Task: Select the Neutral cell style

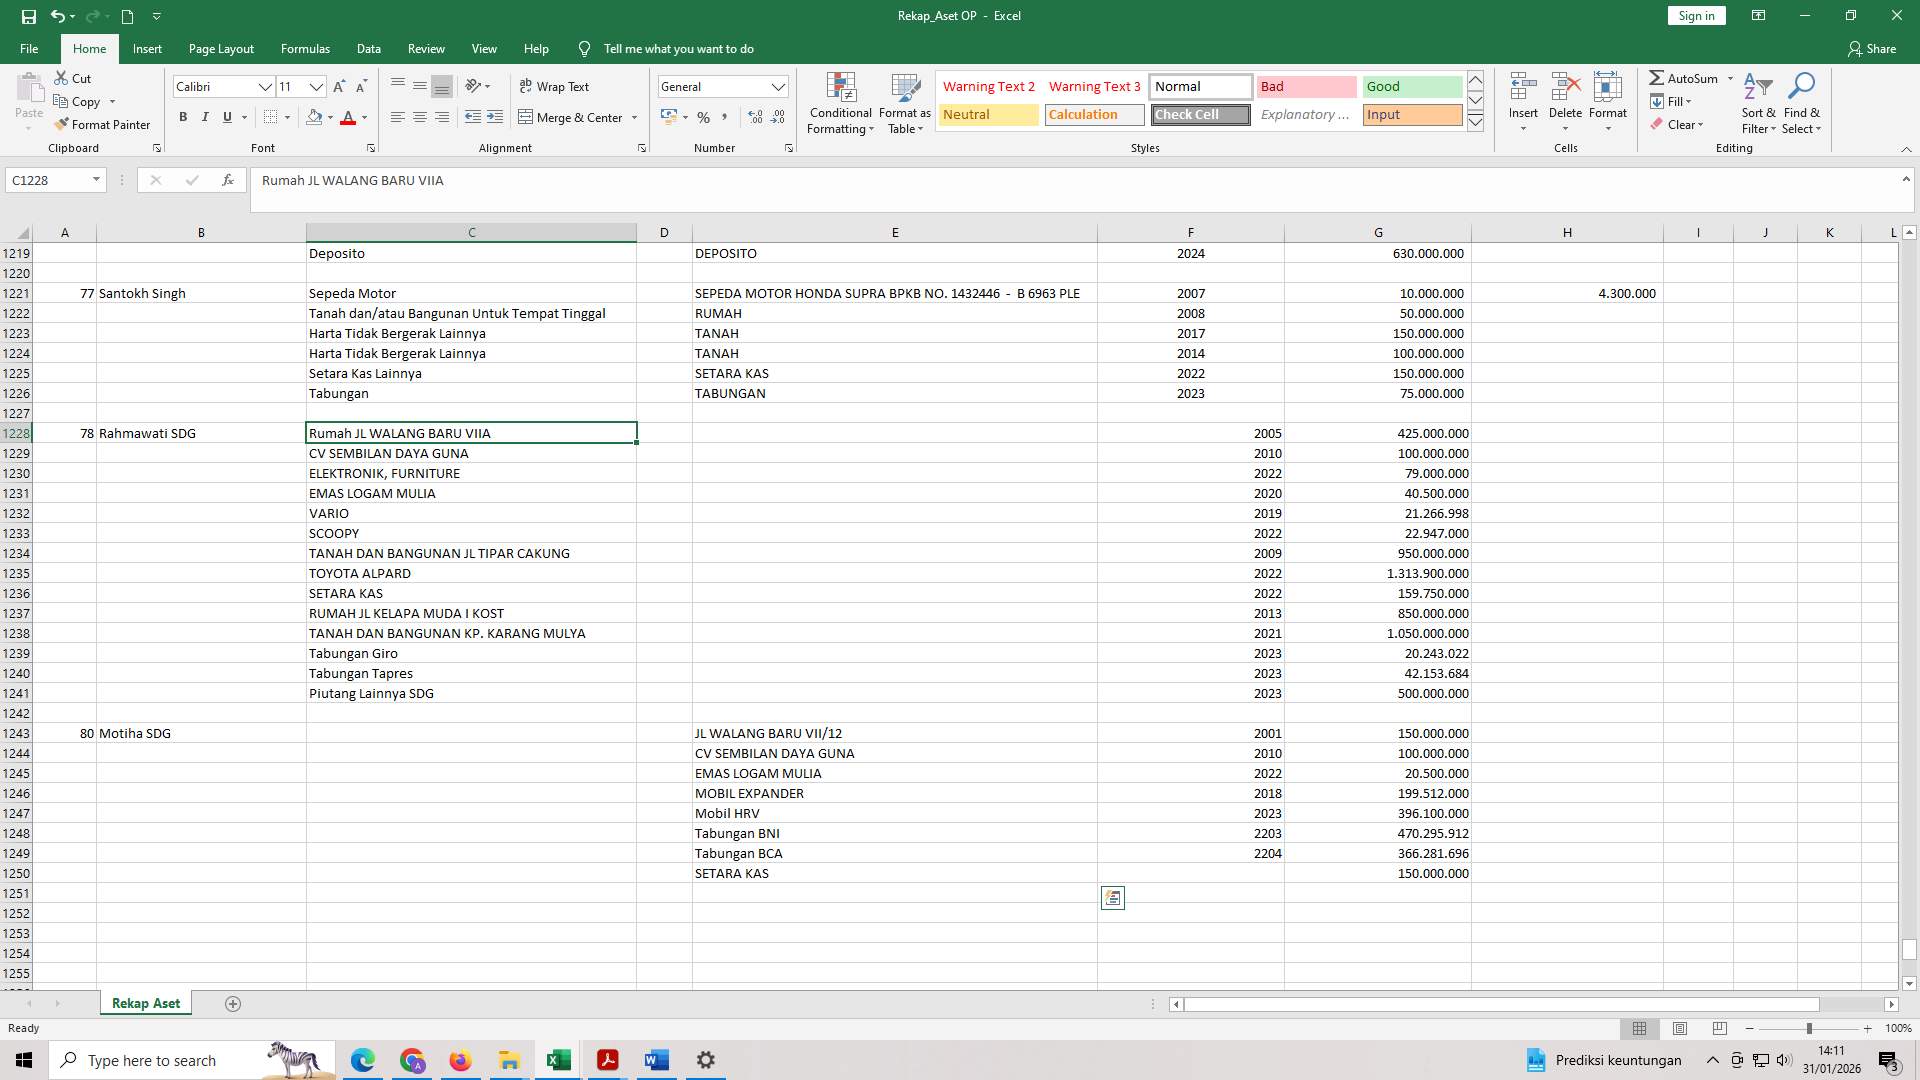Action: pyautogui.click(x=988, y=114)
